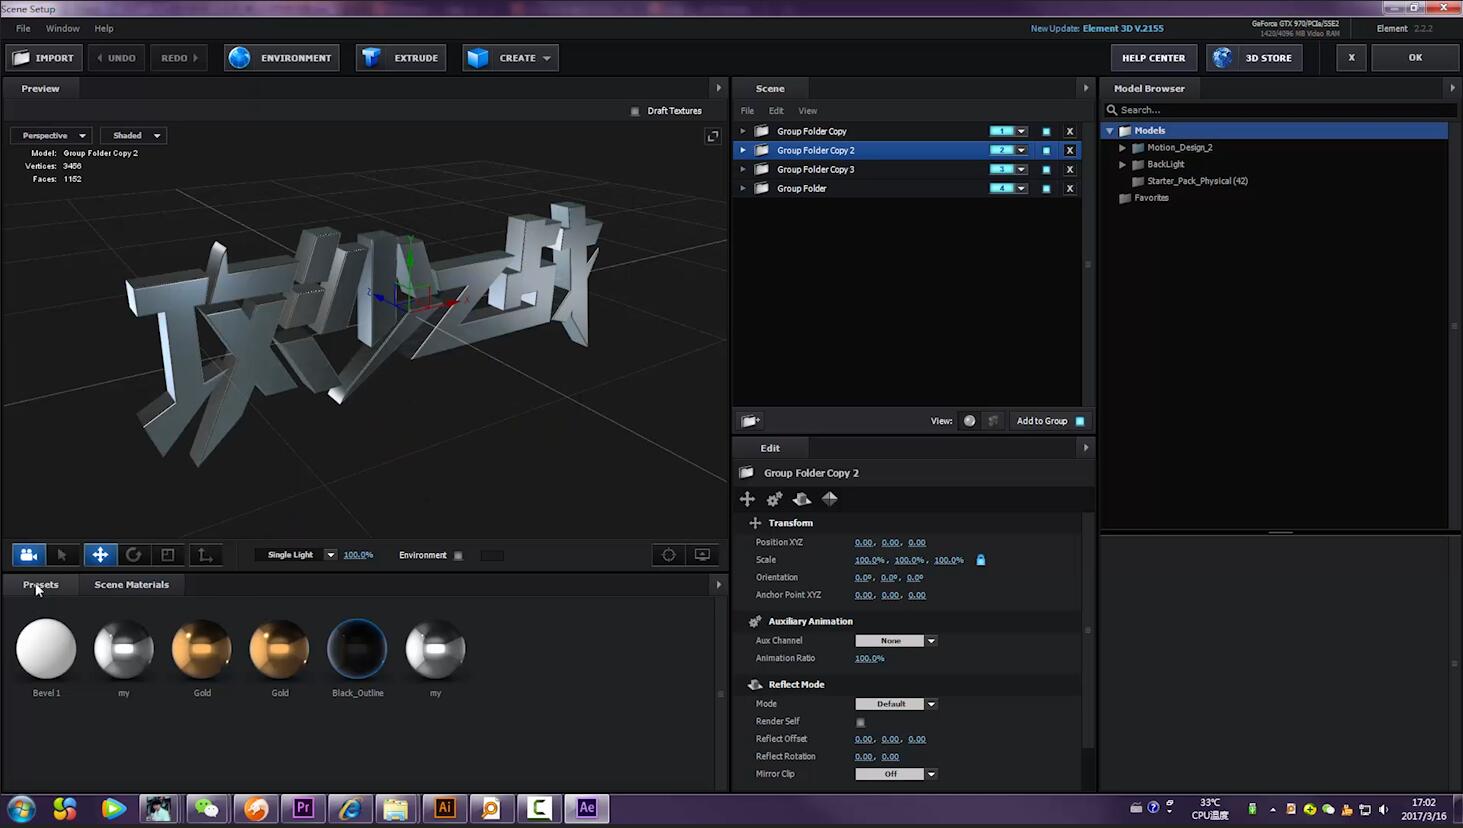1463x828 pixels.
Task: Open WeChat from the taskbar
Action: tap(207, 808)
